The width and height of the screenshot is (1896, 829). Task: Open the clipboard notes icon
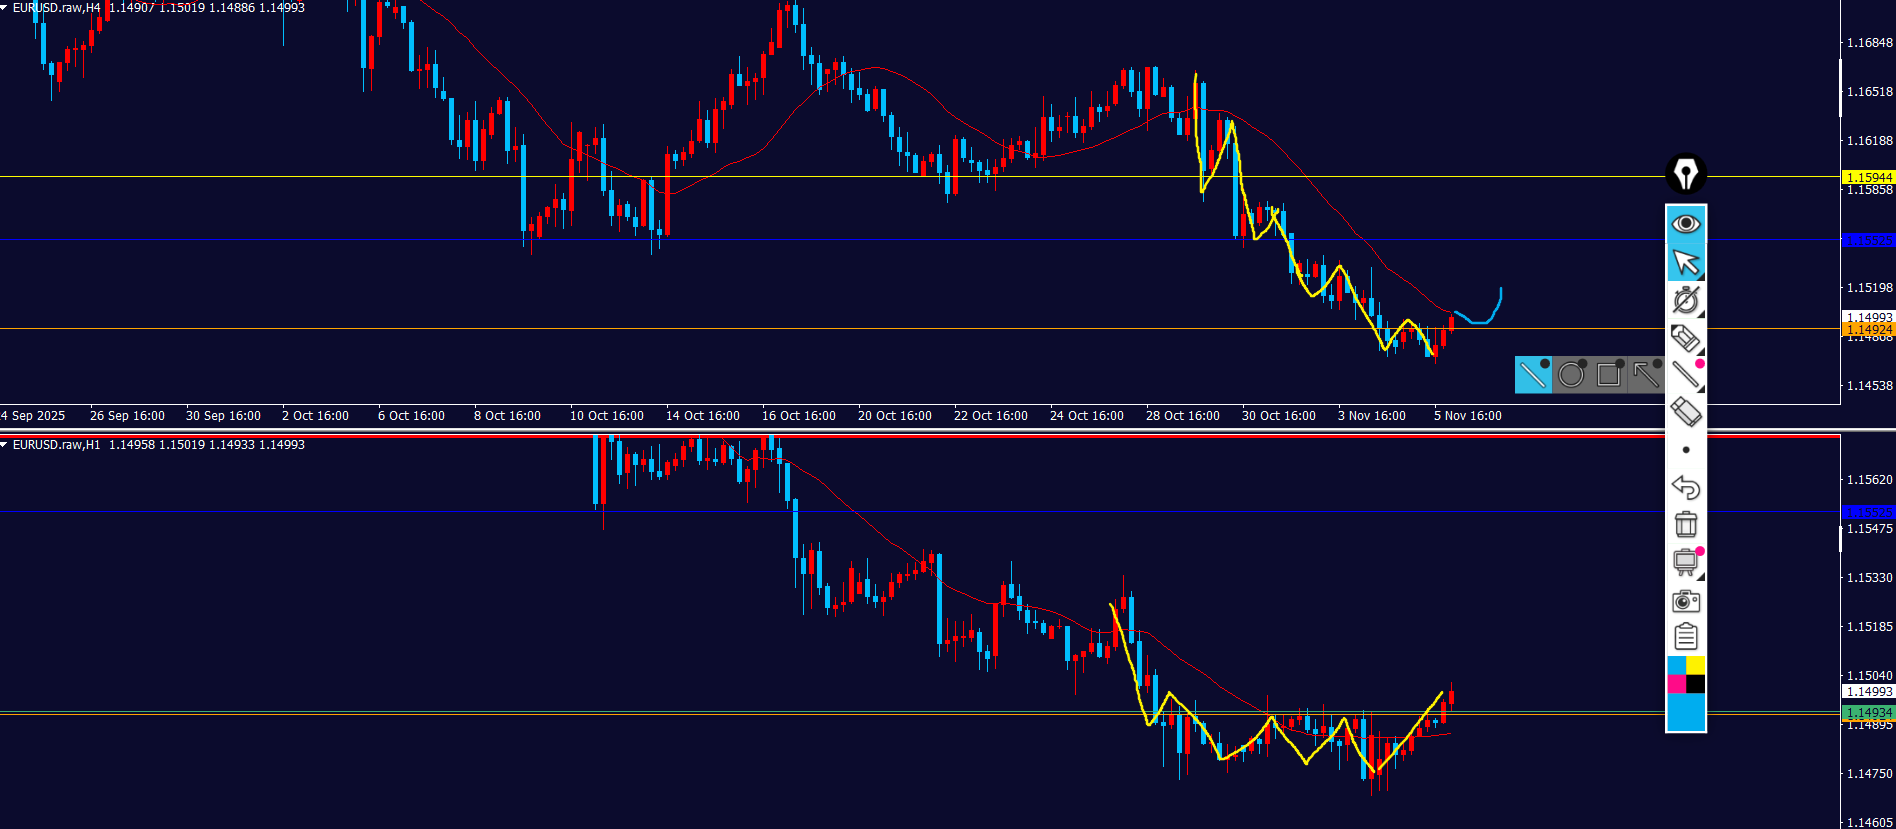pos(1686,636)
